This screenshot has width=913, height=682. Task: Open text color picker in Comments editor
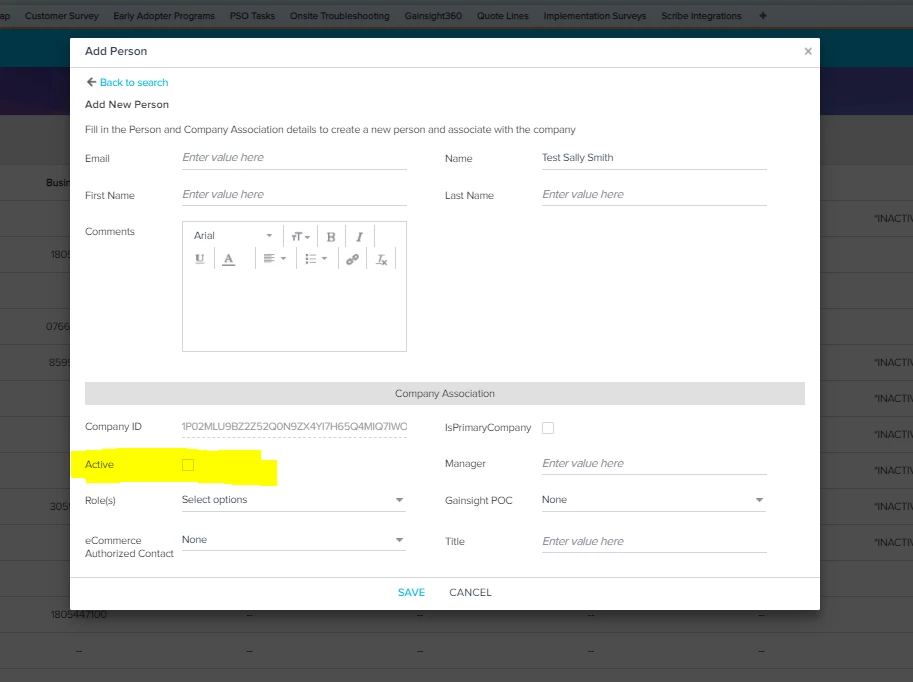click(228, 259)
